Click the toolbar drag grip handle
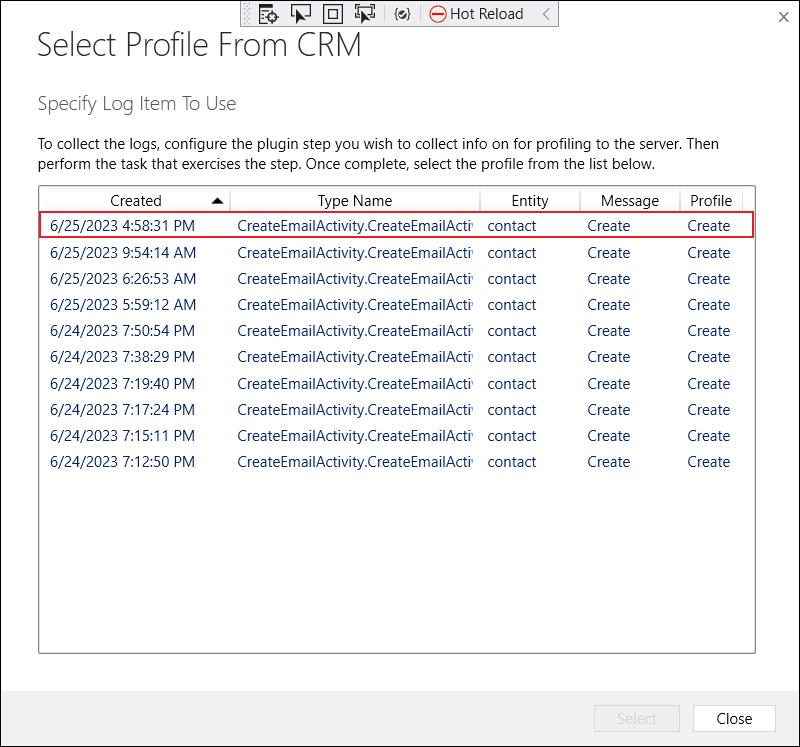 247,14
